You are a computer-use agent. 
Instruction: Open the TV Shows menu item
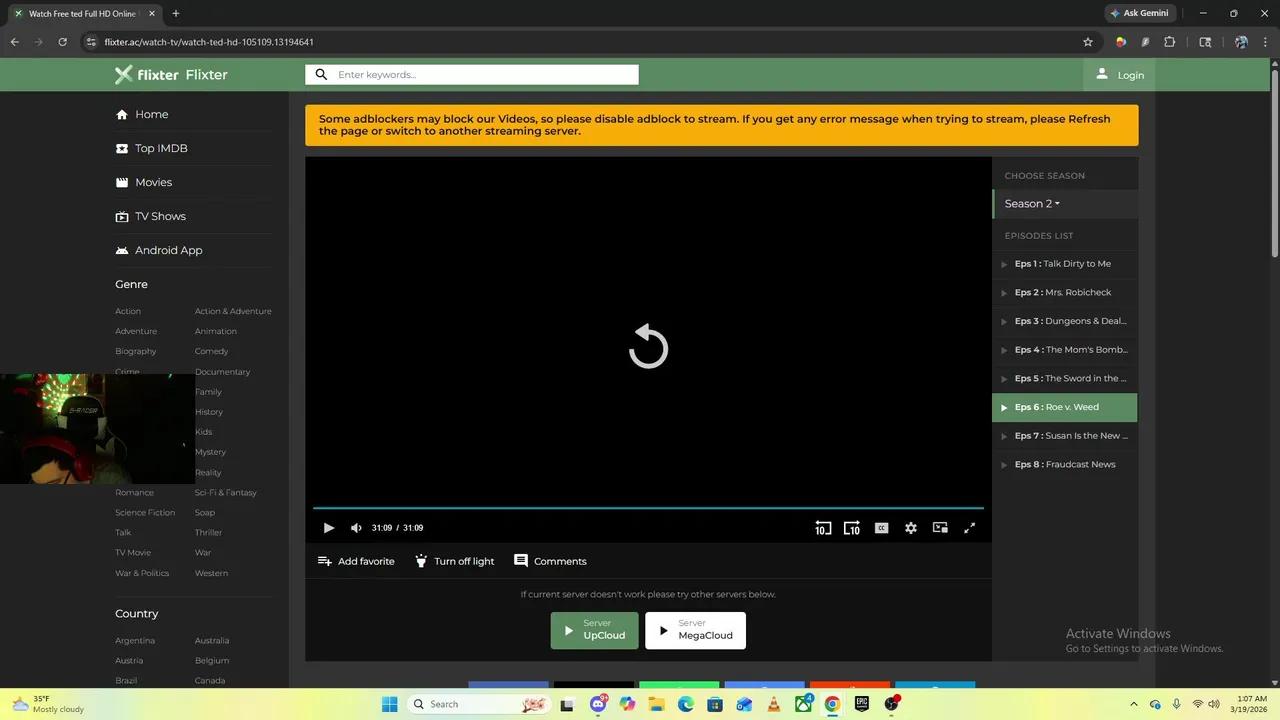[160, 216]
